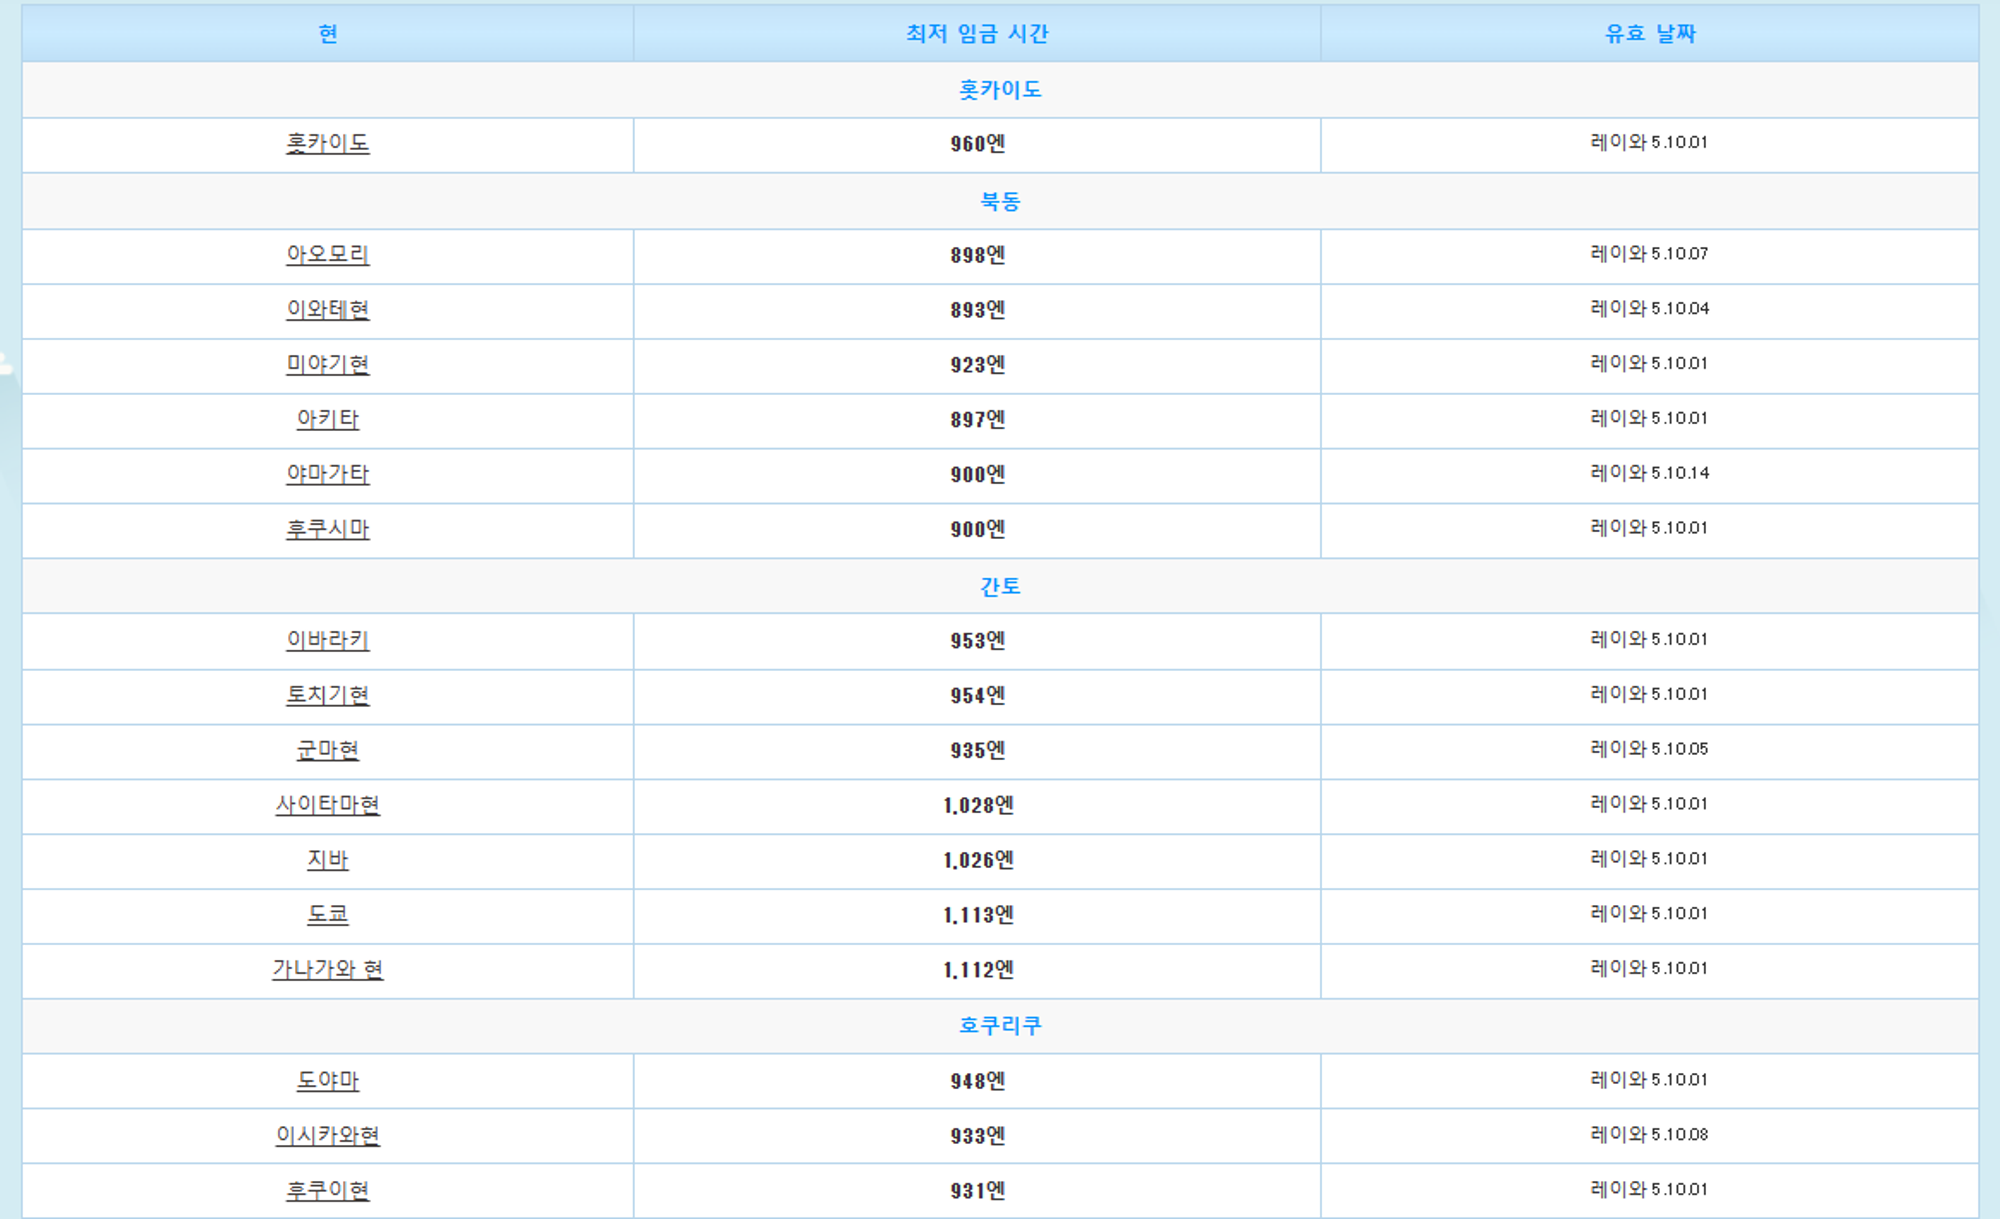Select the 935엔 wage value
The image size is (2000, 1219).
click(978, 751)
